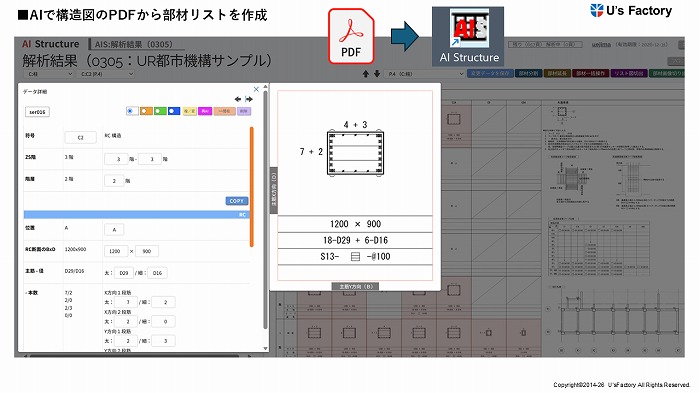Click the left arrow previous-record icon
The image size is (700, 393).
click(238, 99)
